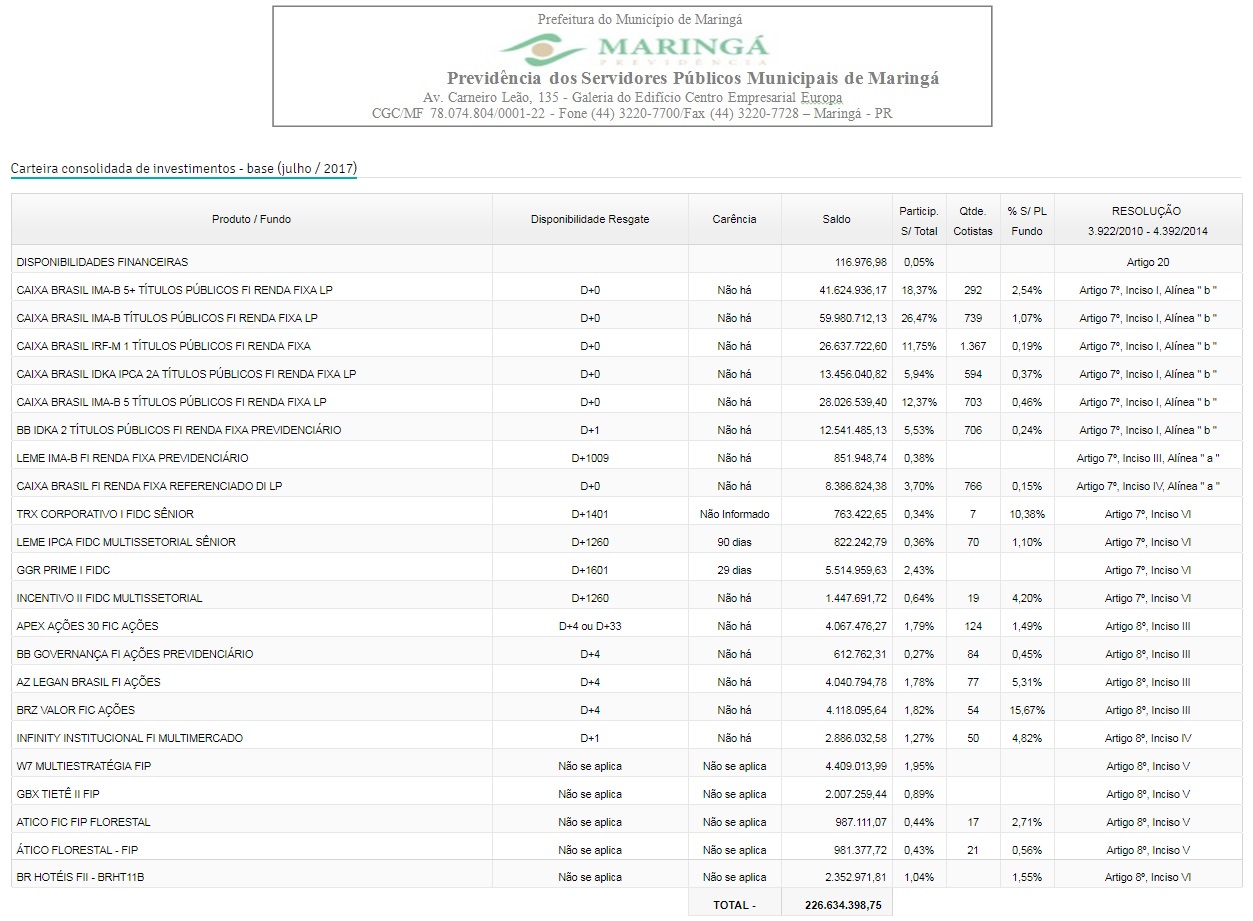Click the 'BRZ VALOR FIC AÇÕES' entry
The image size is (1253, 921).
coord(75,710)
